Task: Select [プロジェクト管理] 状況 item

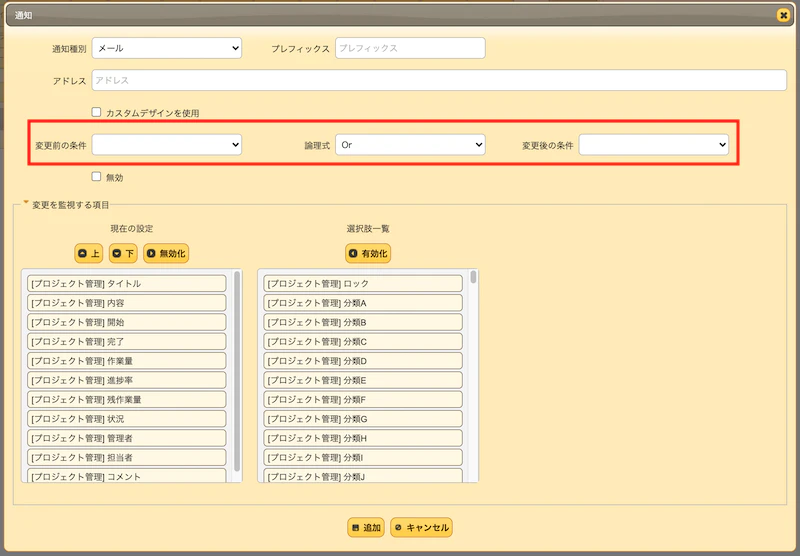Action: (127, 419)
